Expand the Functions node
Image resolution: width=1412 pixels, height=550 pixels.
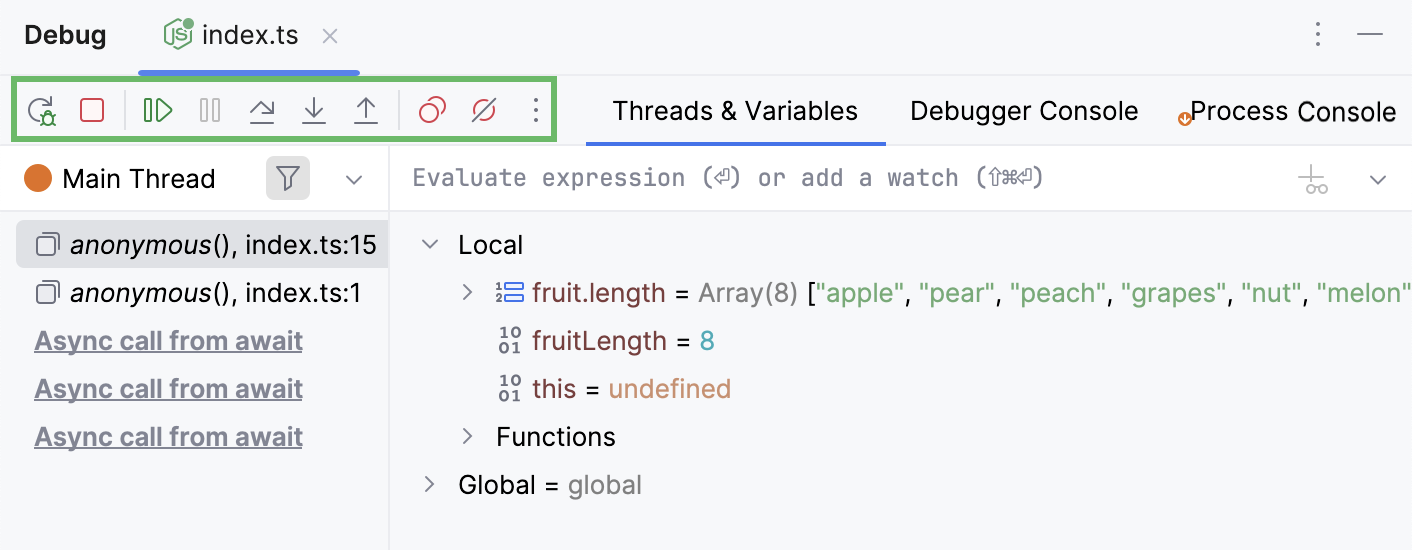point(467,437)
